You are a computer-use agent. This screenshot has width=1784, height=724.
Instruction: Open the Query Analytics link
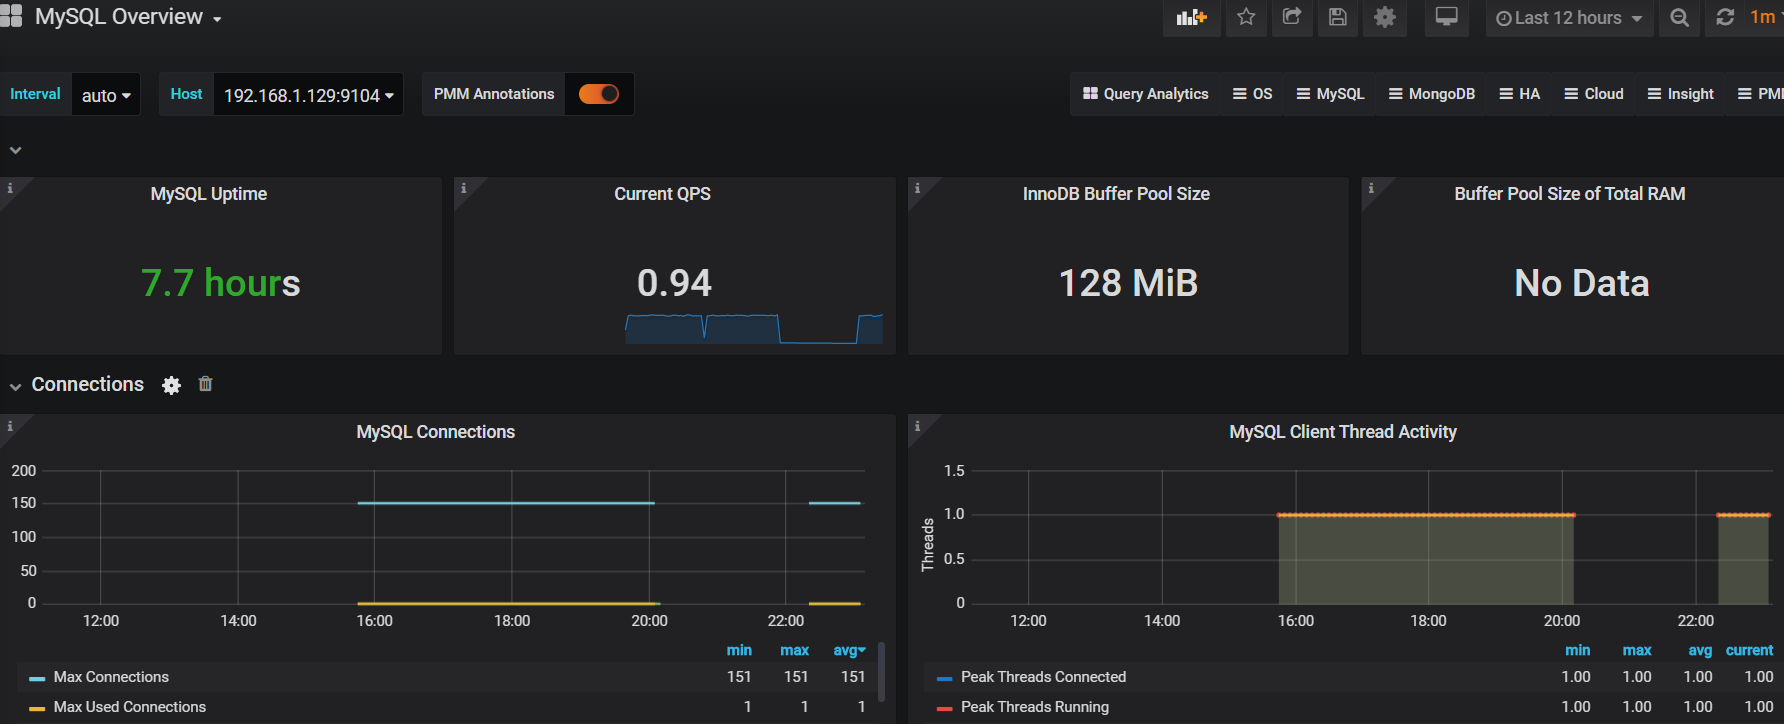tap(1146, 94)
